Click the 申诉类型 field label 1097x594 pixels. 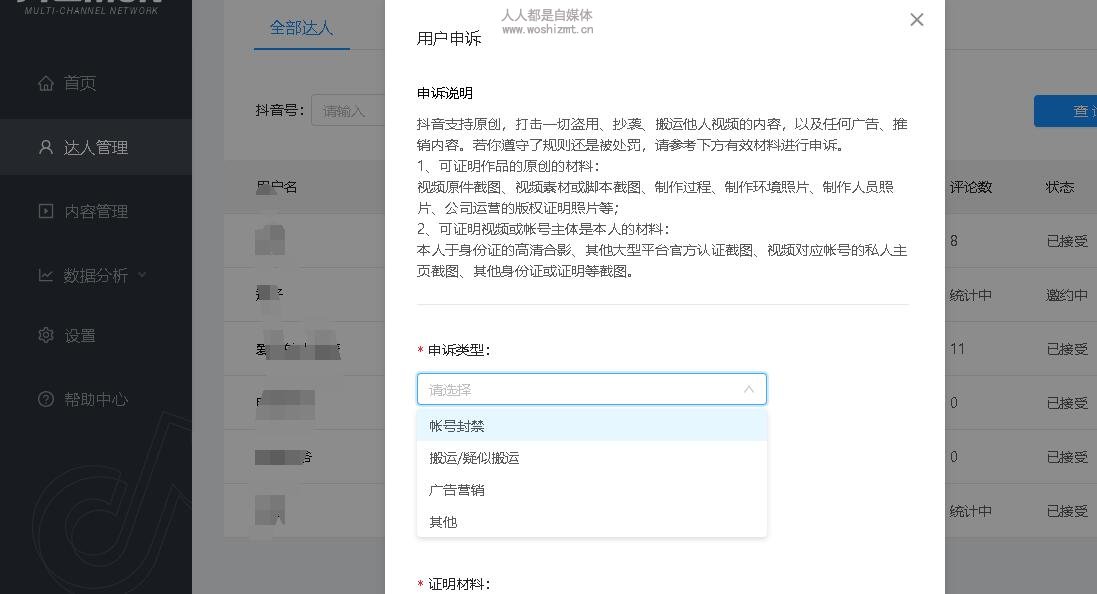pyautogui.click(x=459, y=350)
